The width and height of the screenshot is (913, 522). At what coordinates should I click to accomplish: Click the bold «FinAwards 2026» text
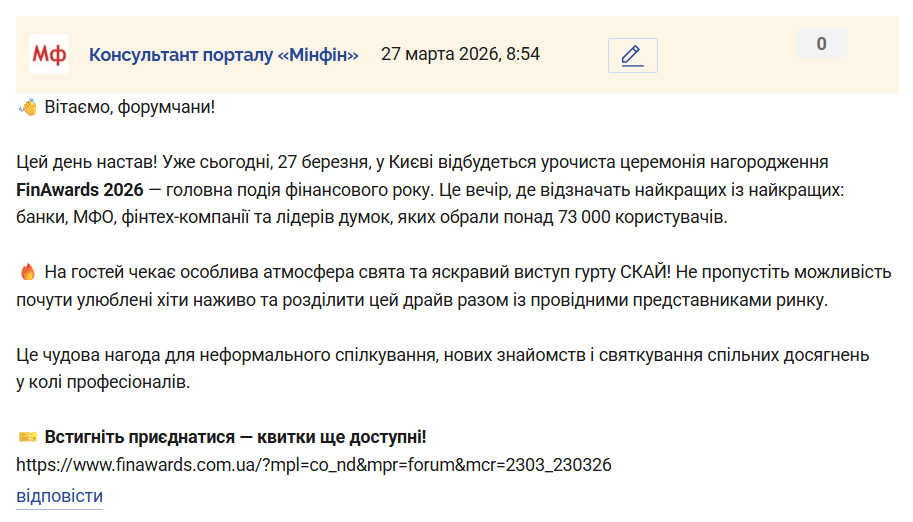tap(78, 189)
